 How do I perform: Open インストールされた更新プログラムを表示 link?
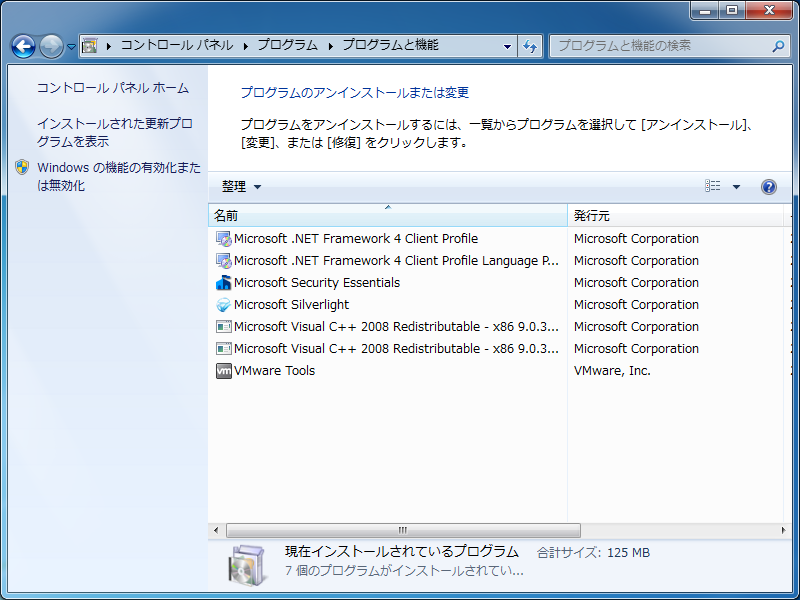[x=115, y=132]
